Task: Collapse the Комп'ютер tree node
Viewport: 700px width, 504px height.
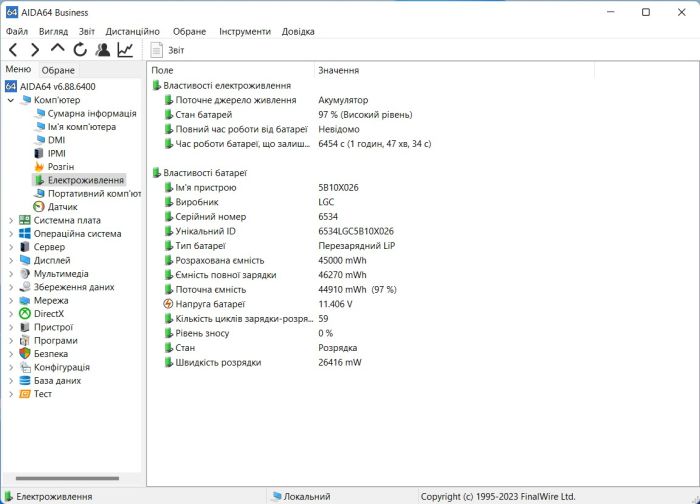Action: click(11, 100)
